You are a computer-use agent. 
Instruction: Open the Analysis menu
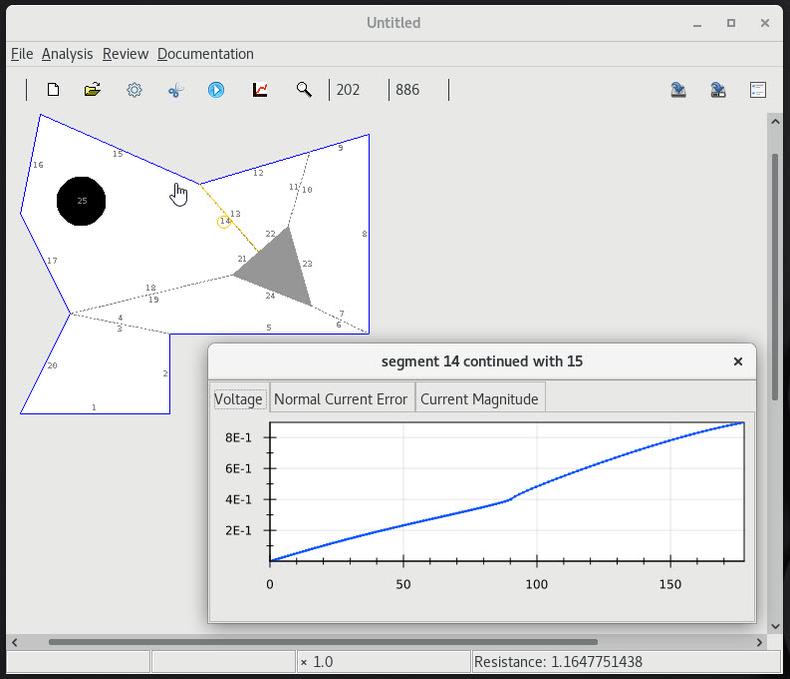point(67,54)
